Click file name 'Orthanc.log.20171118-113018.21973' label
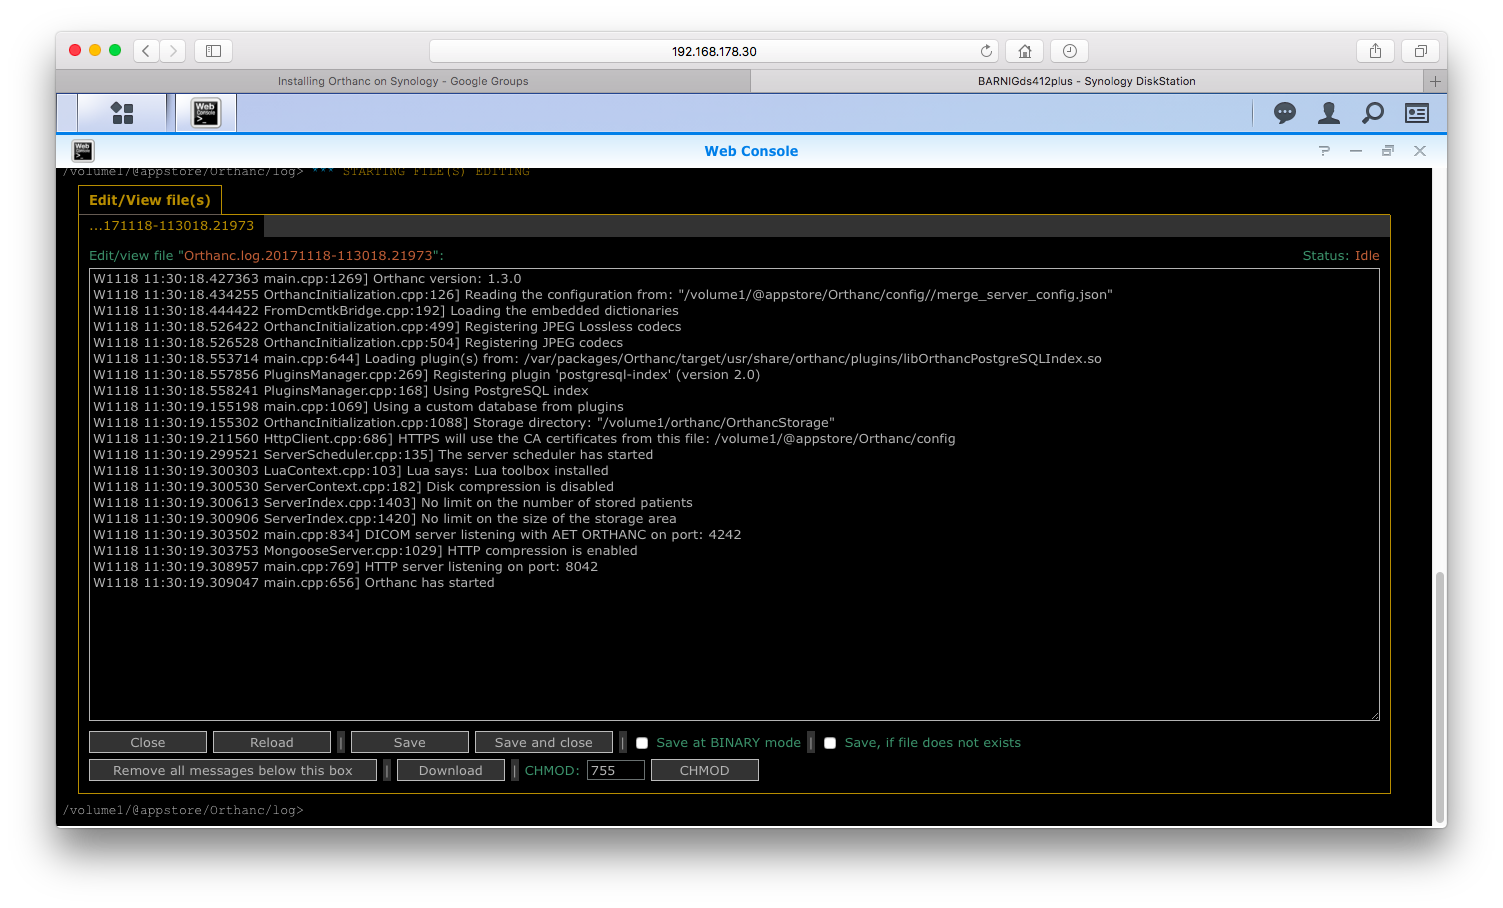This screenshot has width=1503, height=908. [x=308, y=256]
